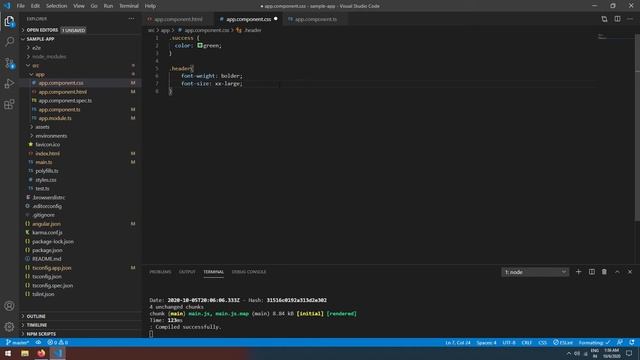Click .header breadcrumb item
This screenshot has width=640, height=360.
[x=249, y=30]
